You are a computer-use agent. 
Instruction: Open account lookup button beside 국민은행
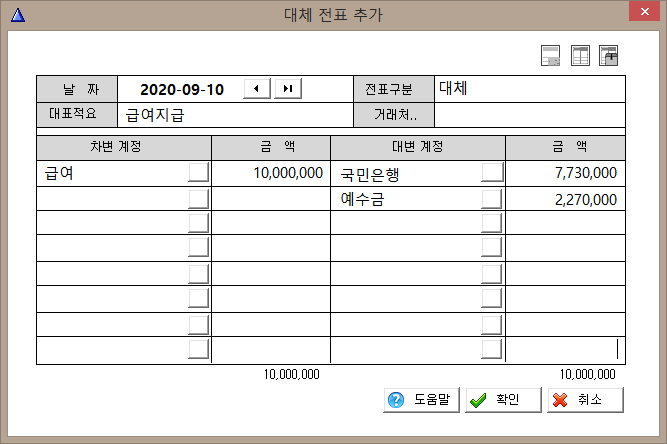point(492,172)
